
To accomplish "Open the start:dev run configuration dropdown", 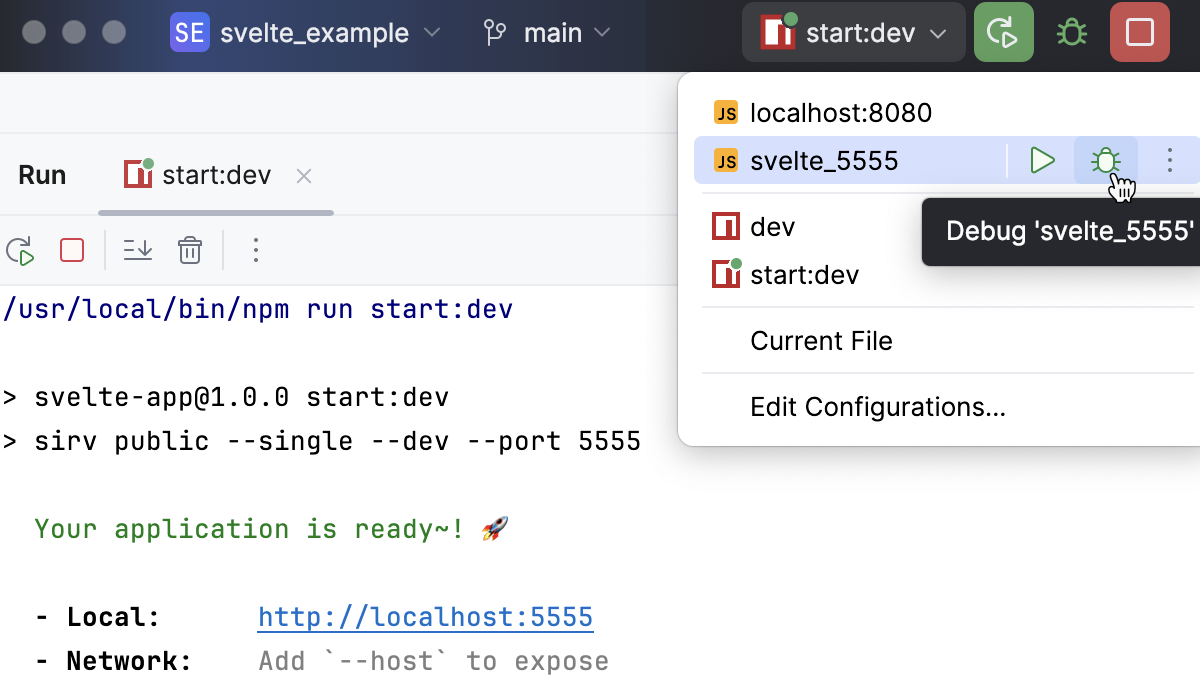I will pos(853,31).
